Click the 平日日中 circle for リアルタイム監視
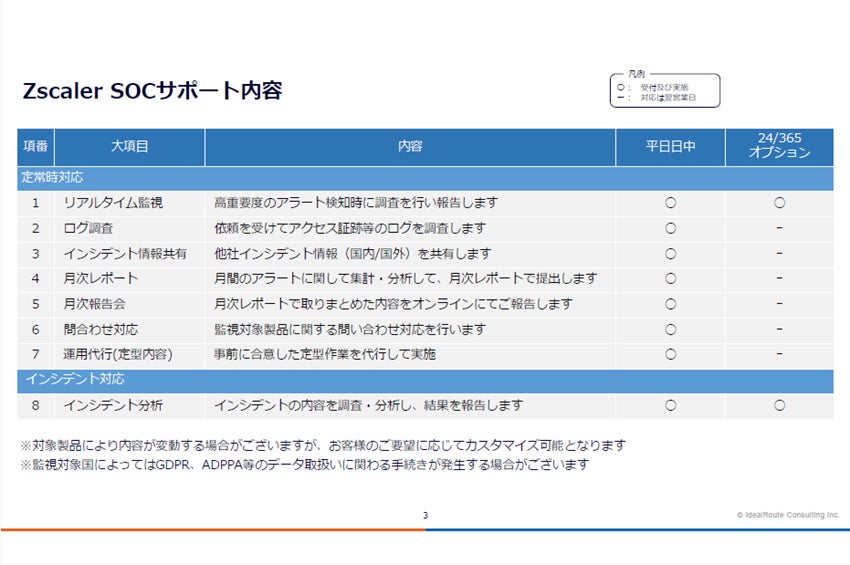This screenshot has height=565, width=850. (671, 203)
